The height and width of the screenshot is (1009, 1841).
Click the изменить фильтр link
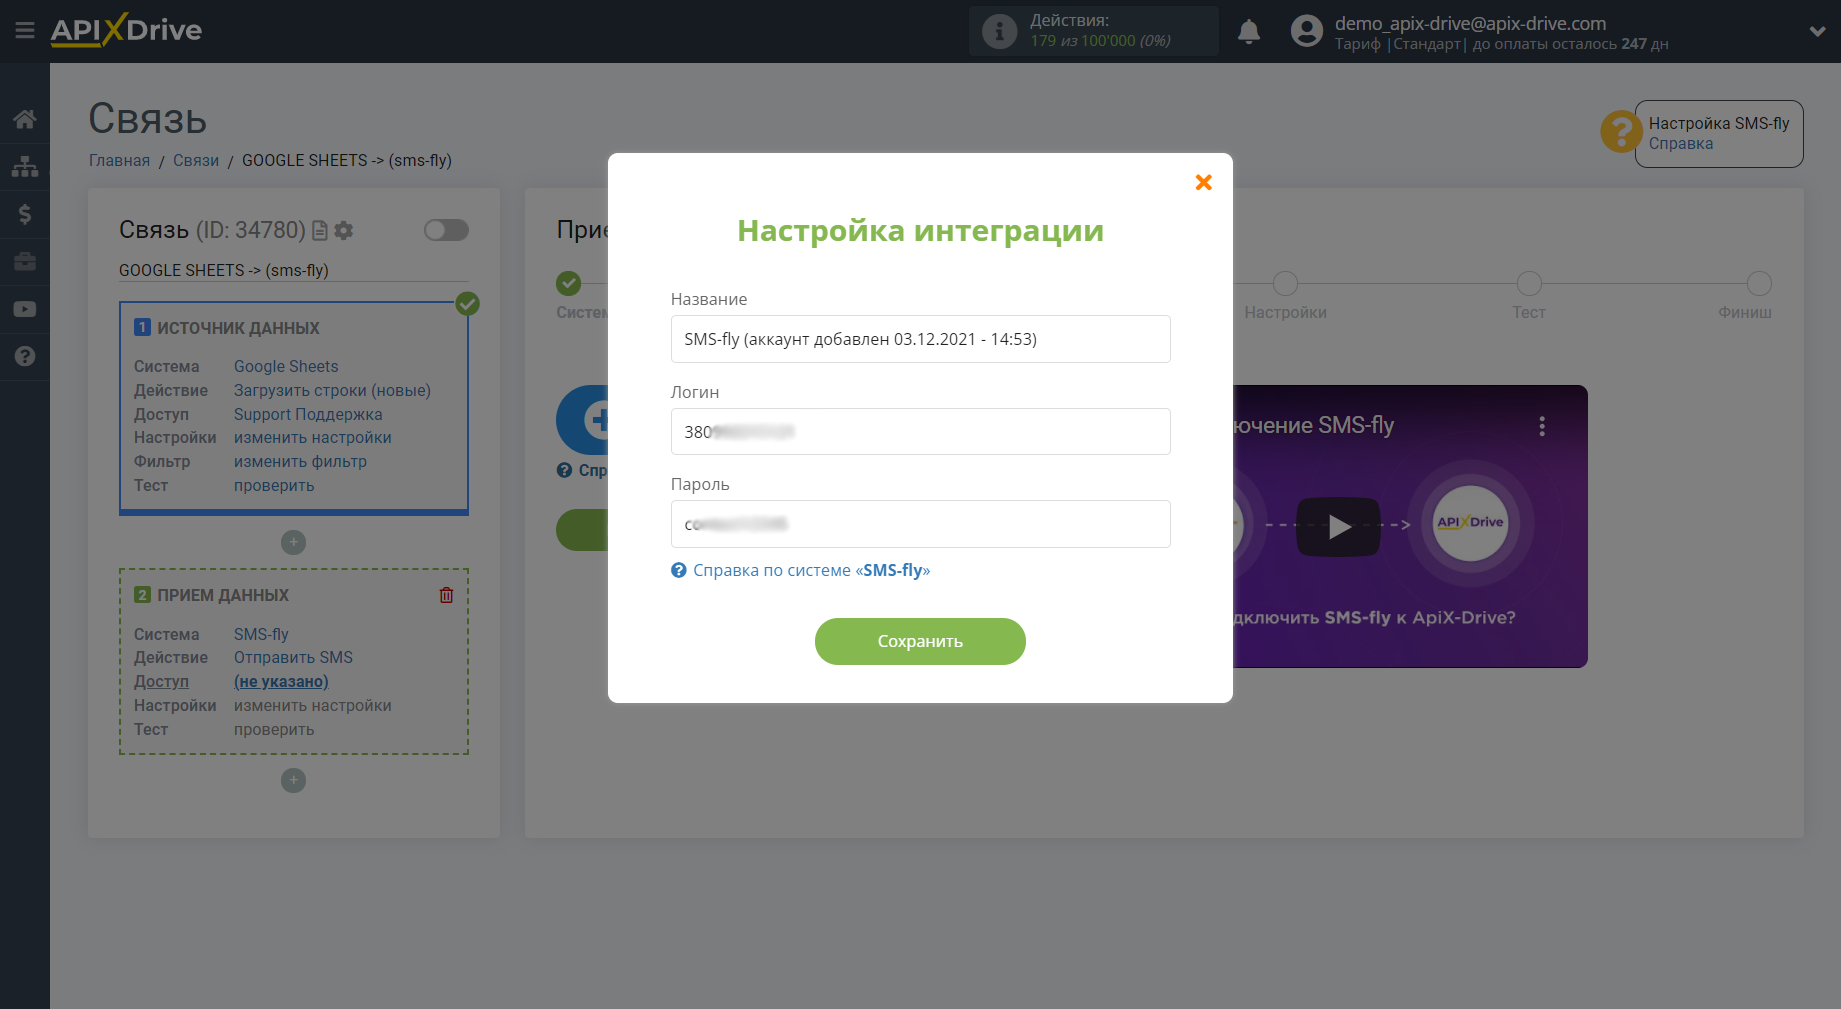point(300,461)
